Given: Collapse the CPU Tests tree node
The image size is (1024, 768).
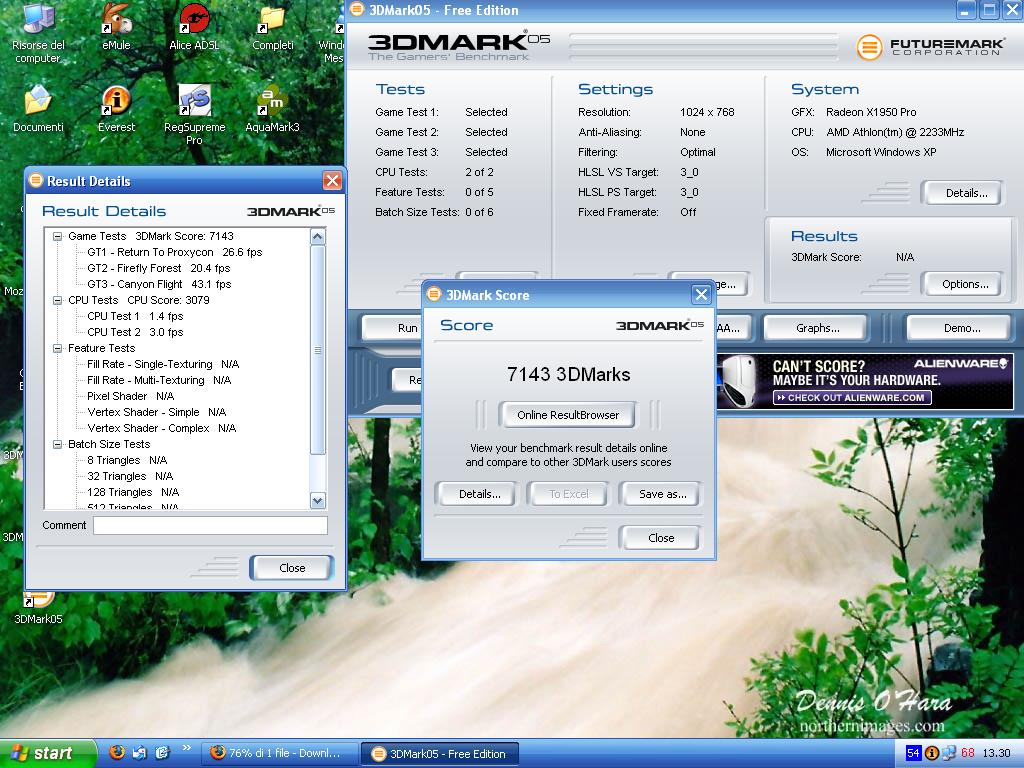Looking at the screenshot, I should [57, 300].
